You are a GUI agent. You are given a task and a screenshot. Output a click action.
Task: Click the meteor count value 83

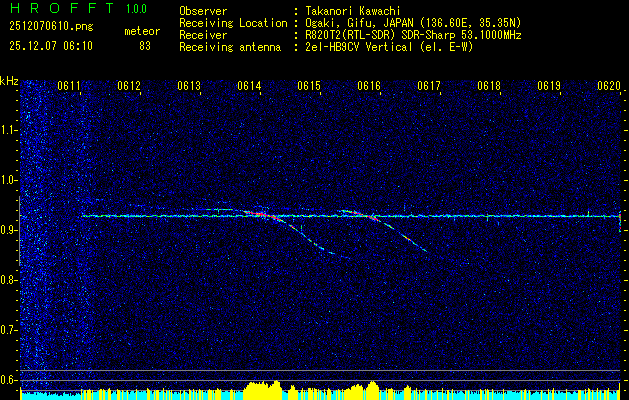145,46
